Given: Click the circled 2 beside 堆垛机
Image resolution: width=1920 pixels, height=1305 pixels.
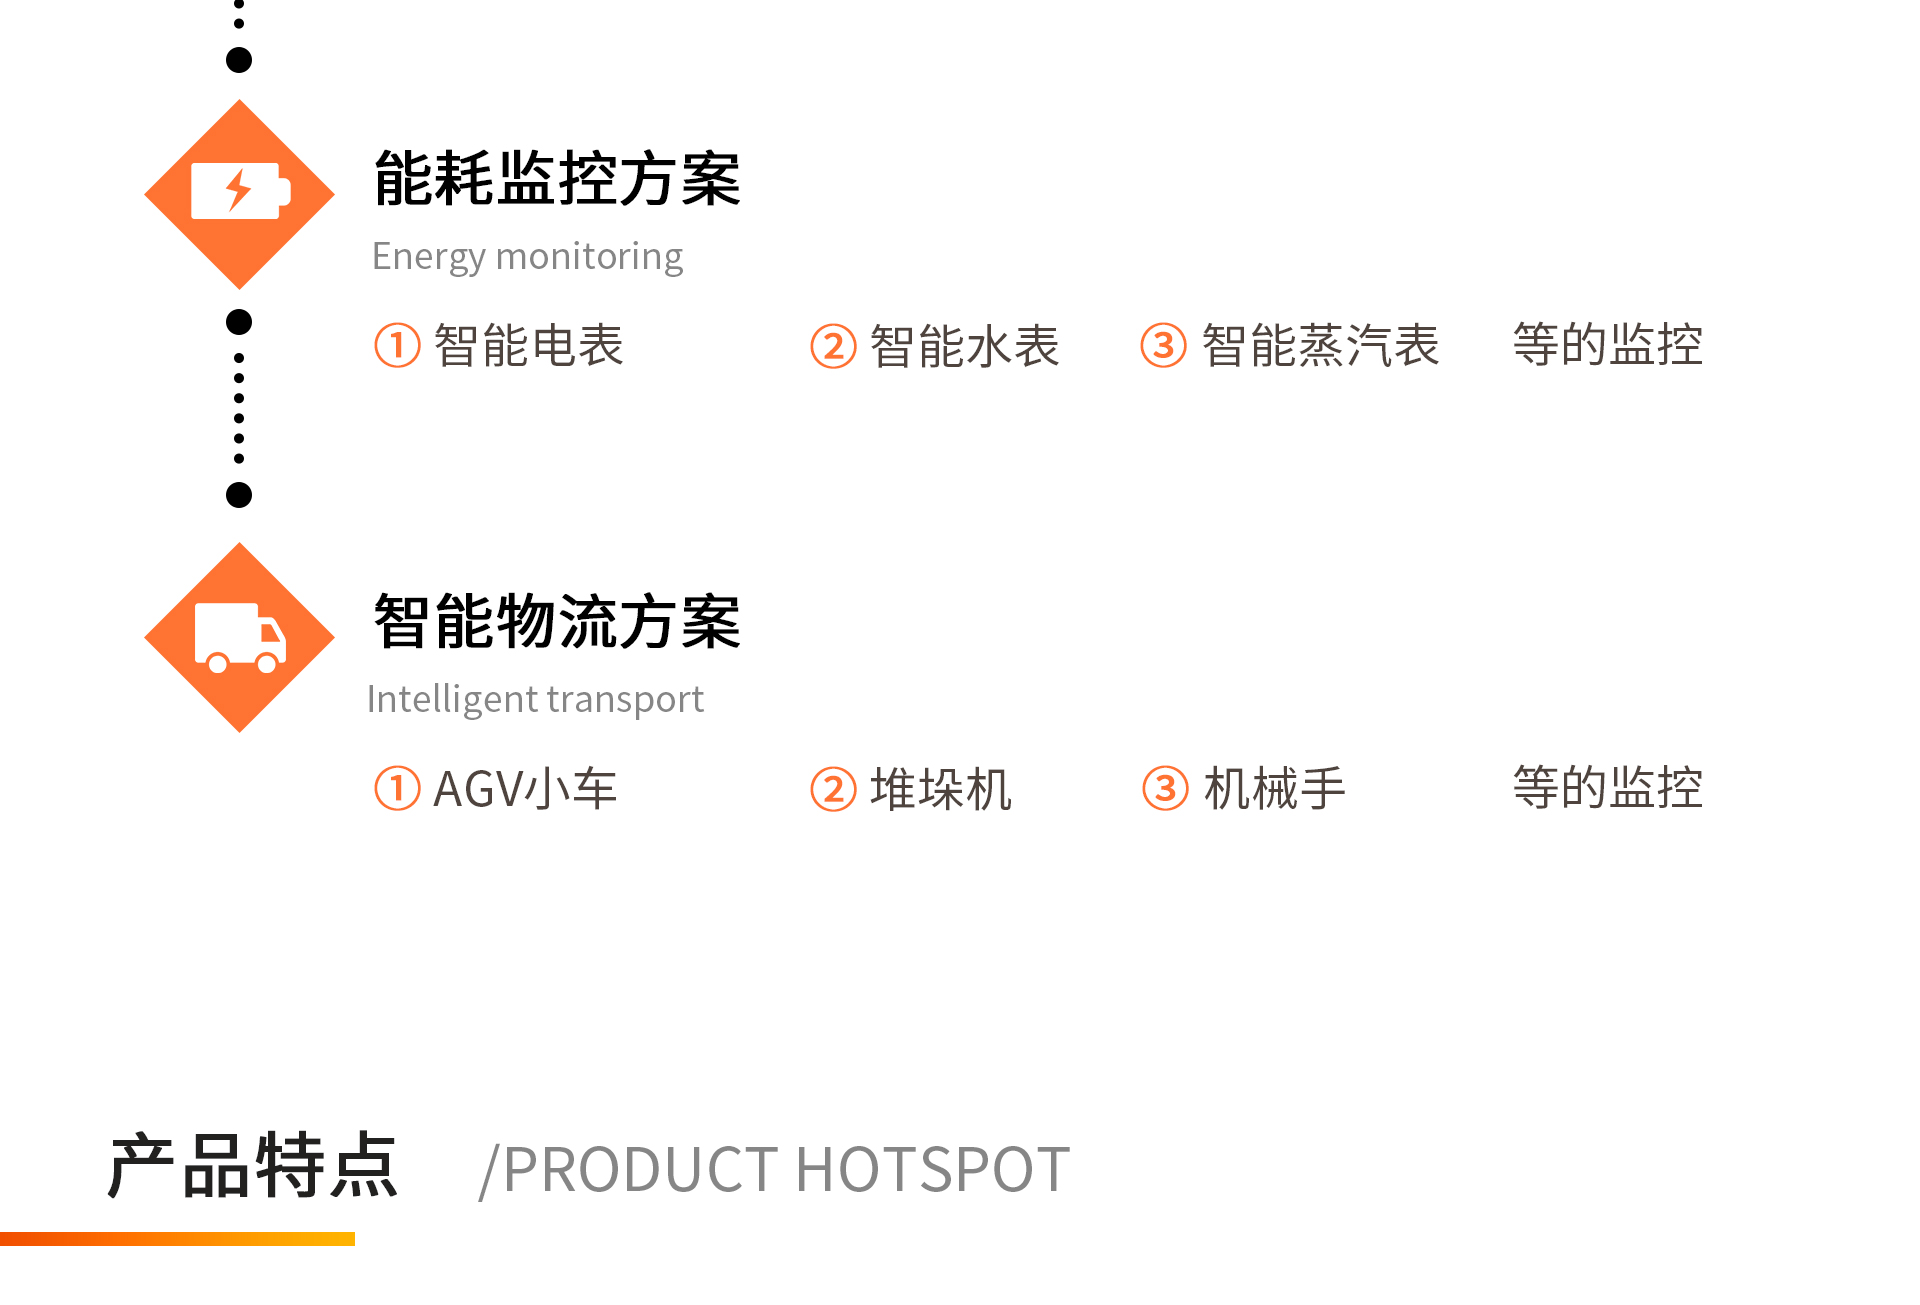Looking at the screenshot, I should click(833, 789).
